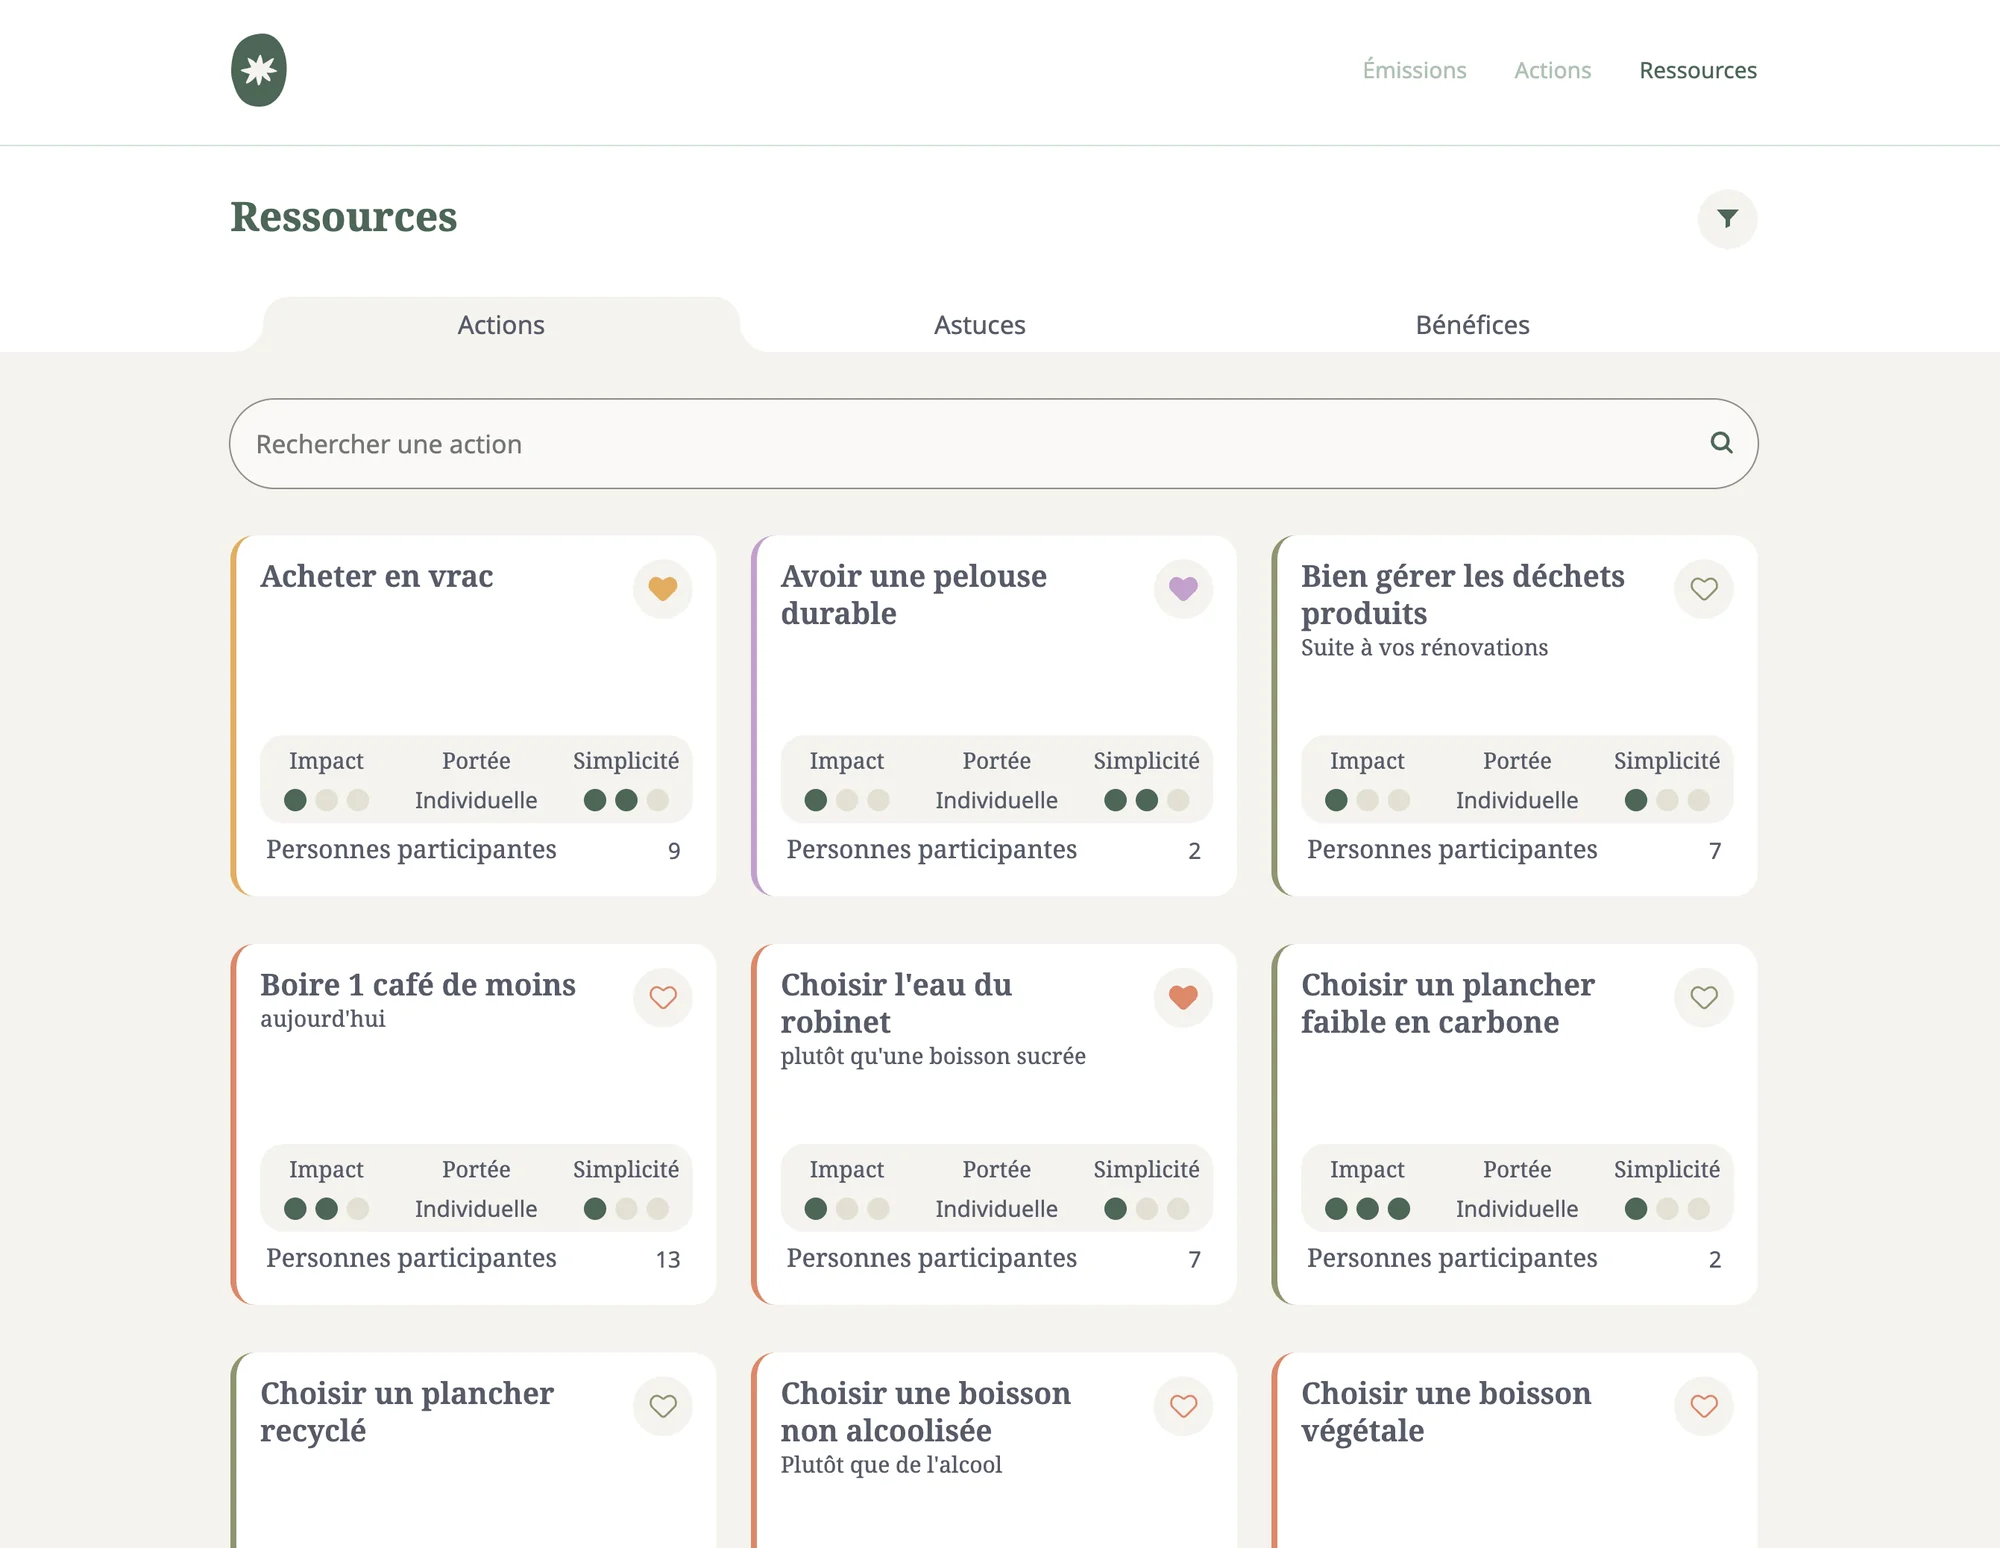Click the green star logo icon
This screenshot has height=1548, width=2000.
coord(259,70)
